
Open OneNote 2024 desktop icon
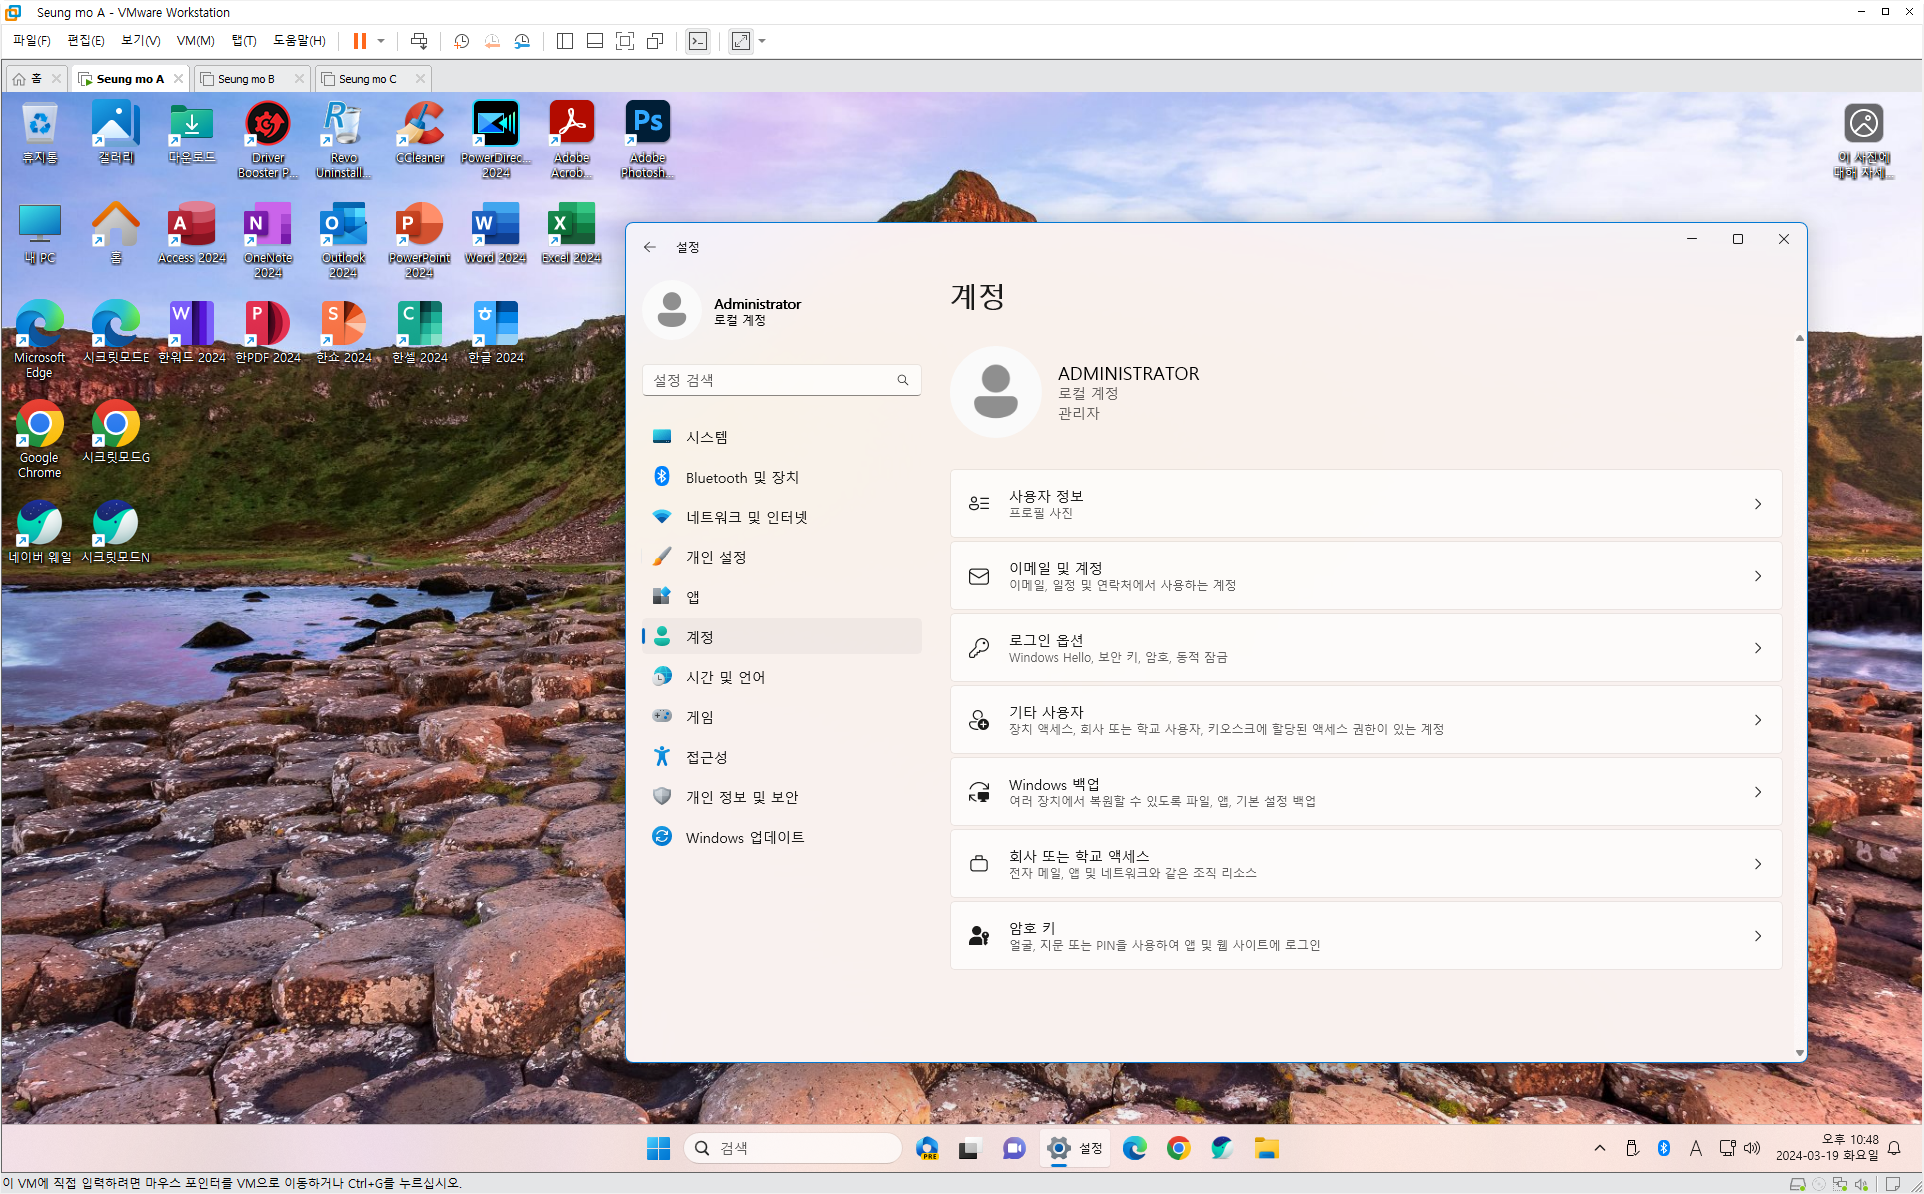[x=268, y=240]
